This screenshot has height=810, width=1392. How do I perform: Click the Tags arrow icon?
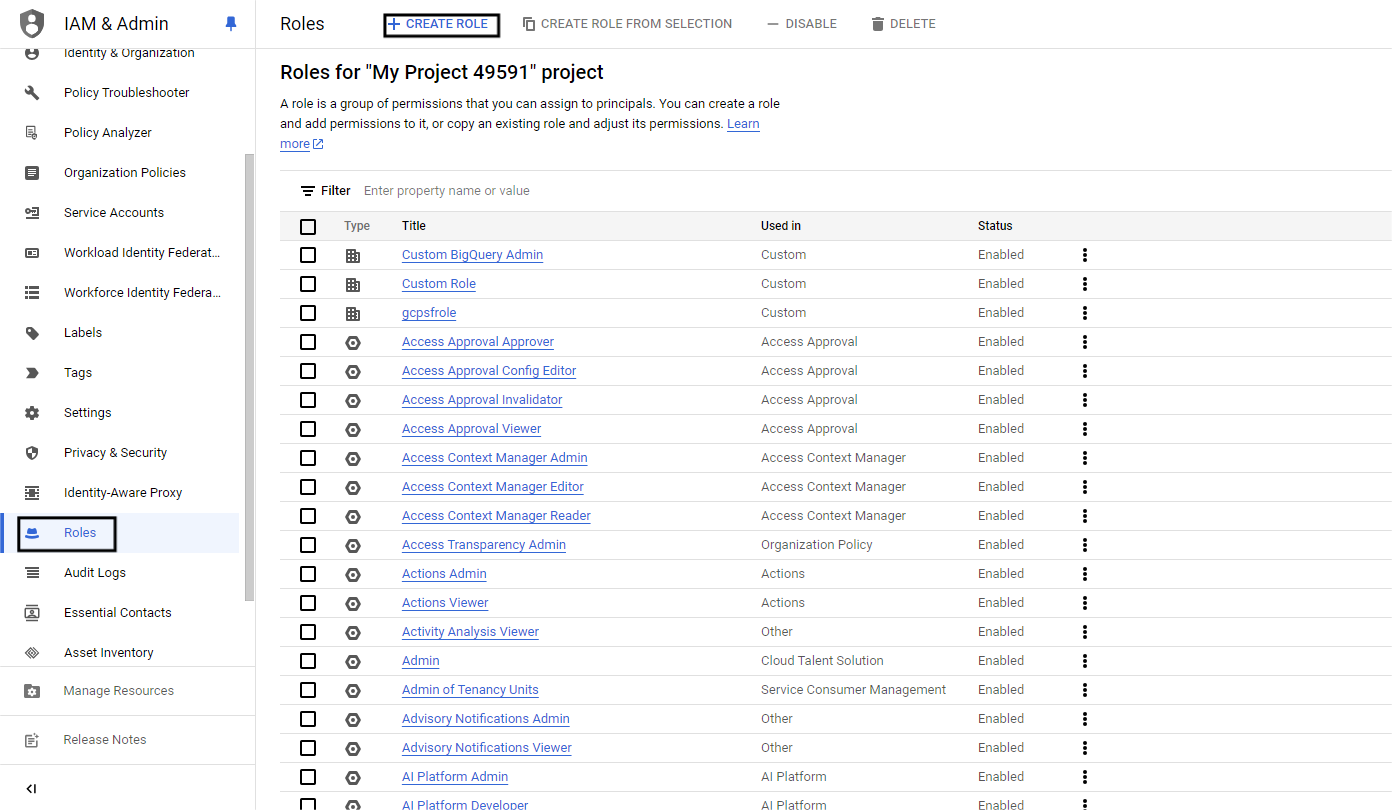[x=32, y=373]
